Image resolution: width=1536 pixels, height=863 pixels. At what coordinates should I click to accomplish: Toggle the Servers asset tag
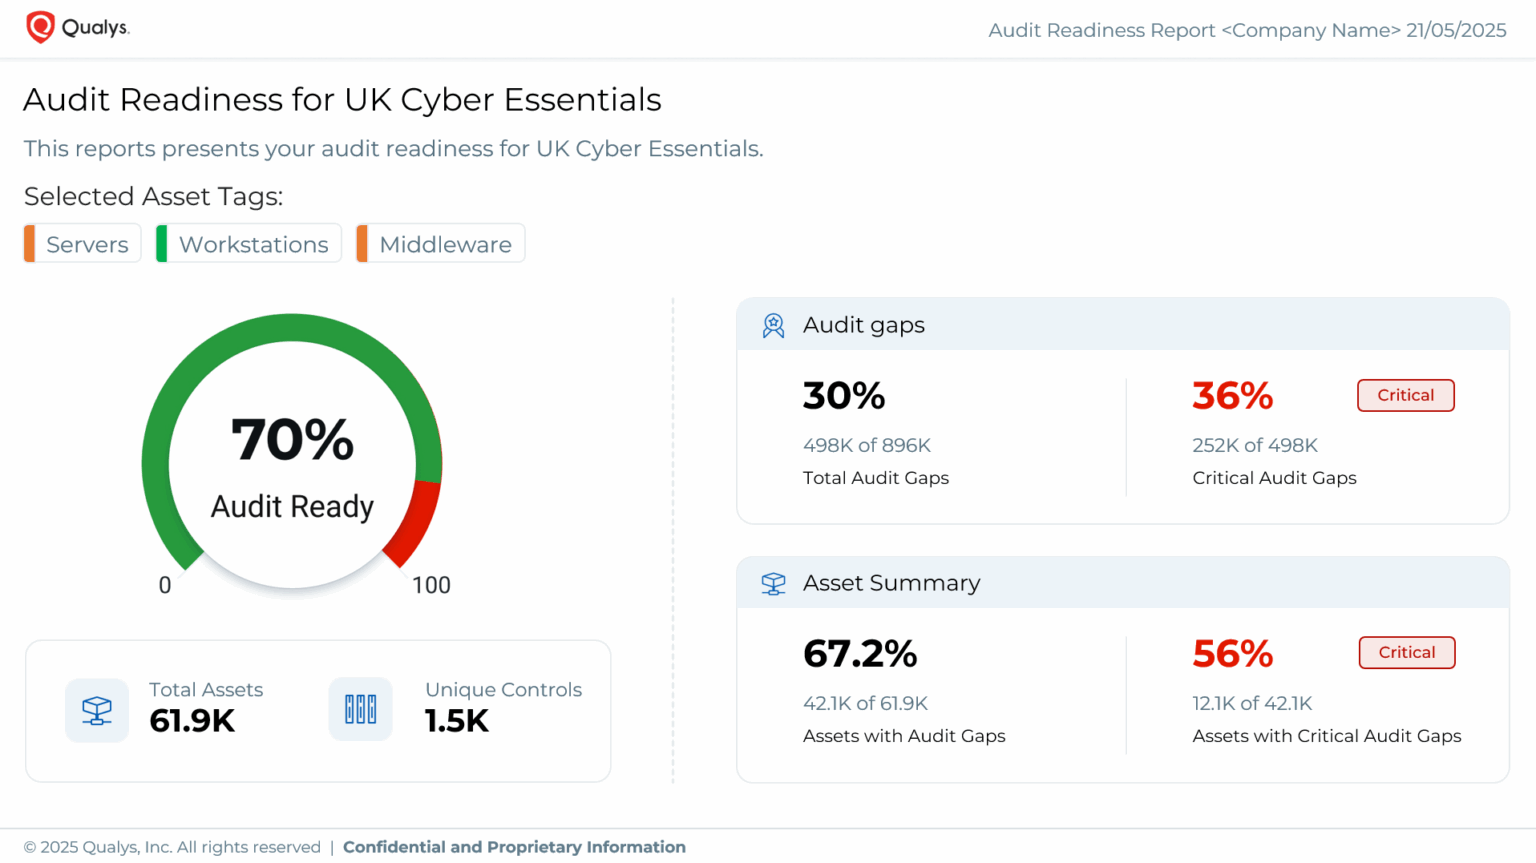click(x=82, y=243)
